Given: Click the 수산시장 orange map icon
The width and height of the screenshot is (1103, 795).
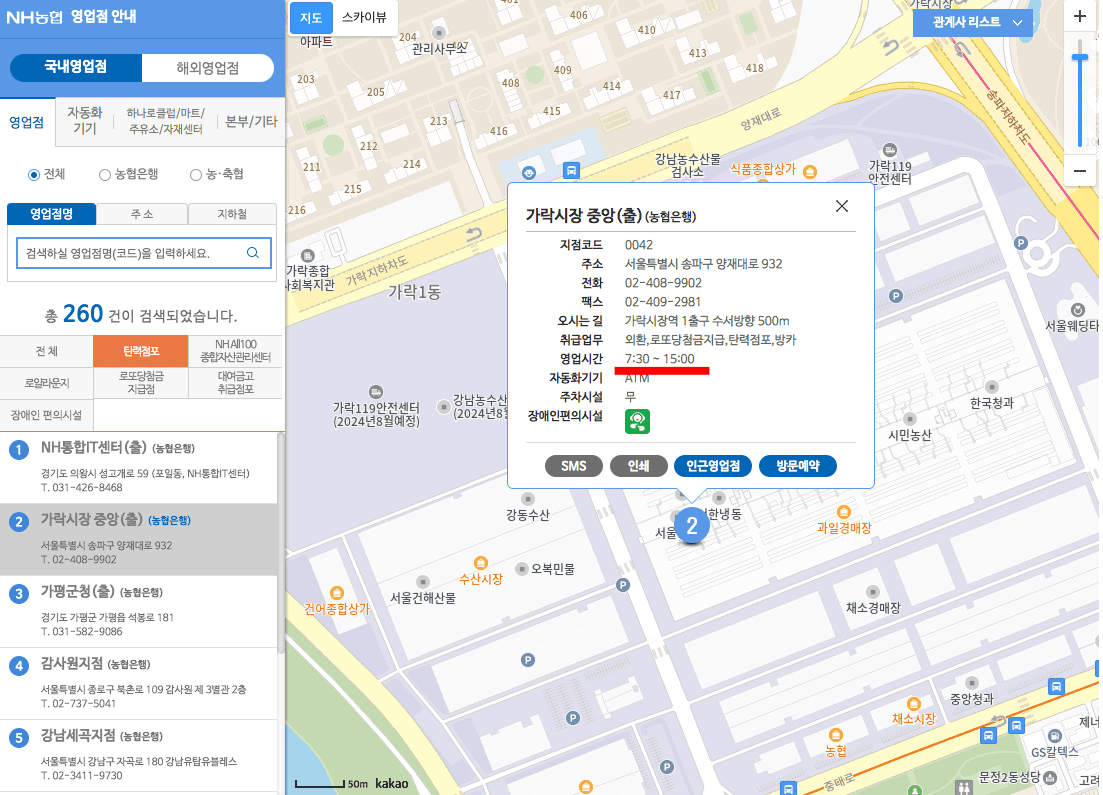Looking at the screenshot, I should (x=481, y=562).
